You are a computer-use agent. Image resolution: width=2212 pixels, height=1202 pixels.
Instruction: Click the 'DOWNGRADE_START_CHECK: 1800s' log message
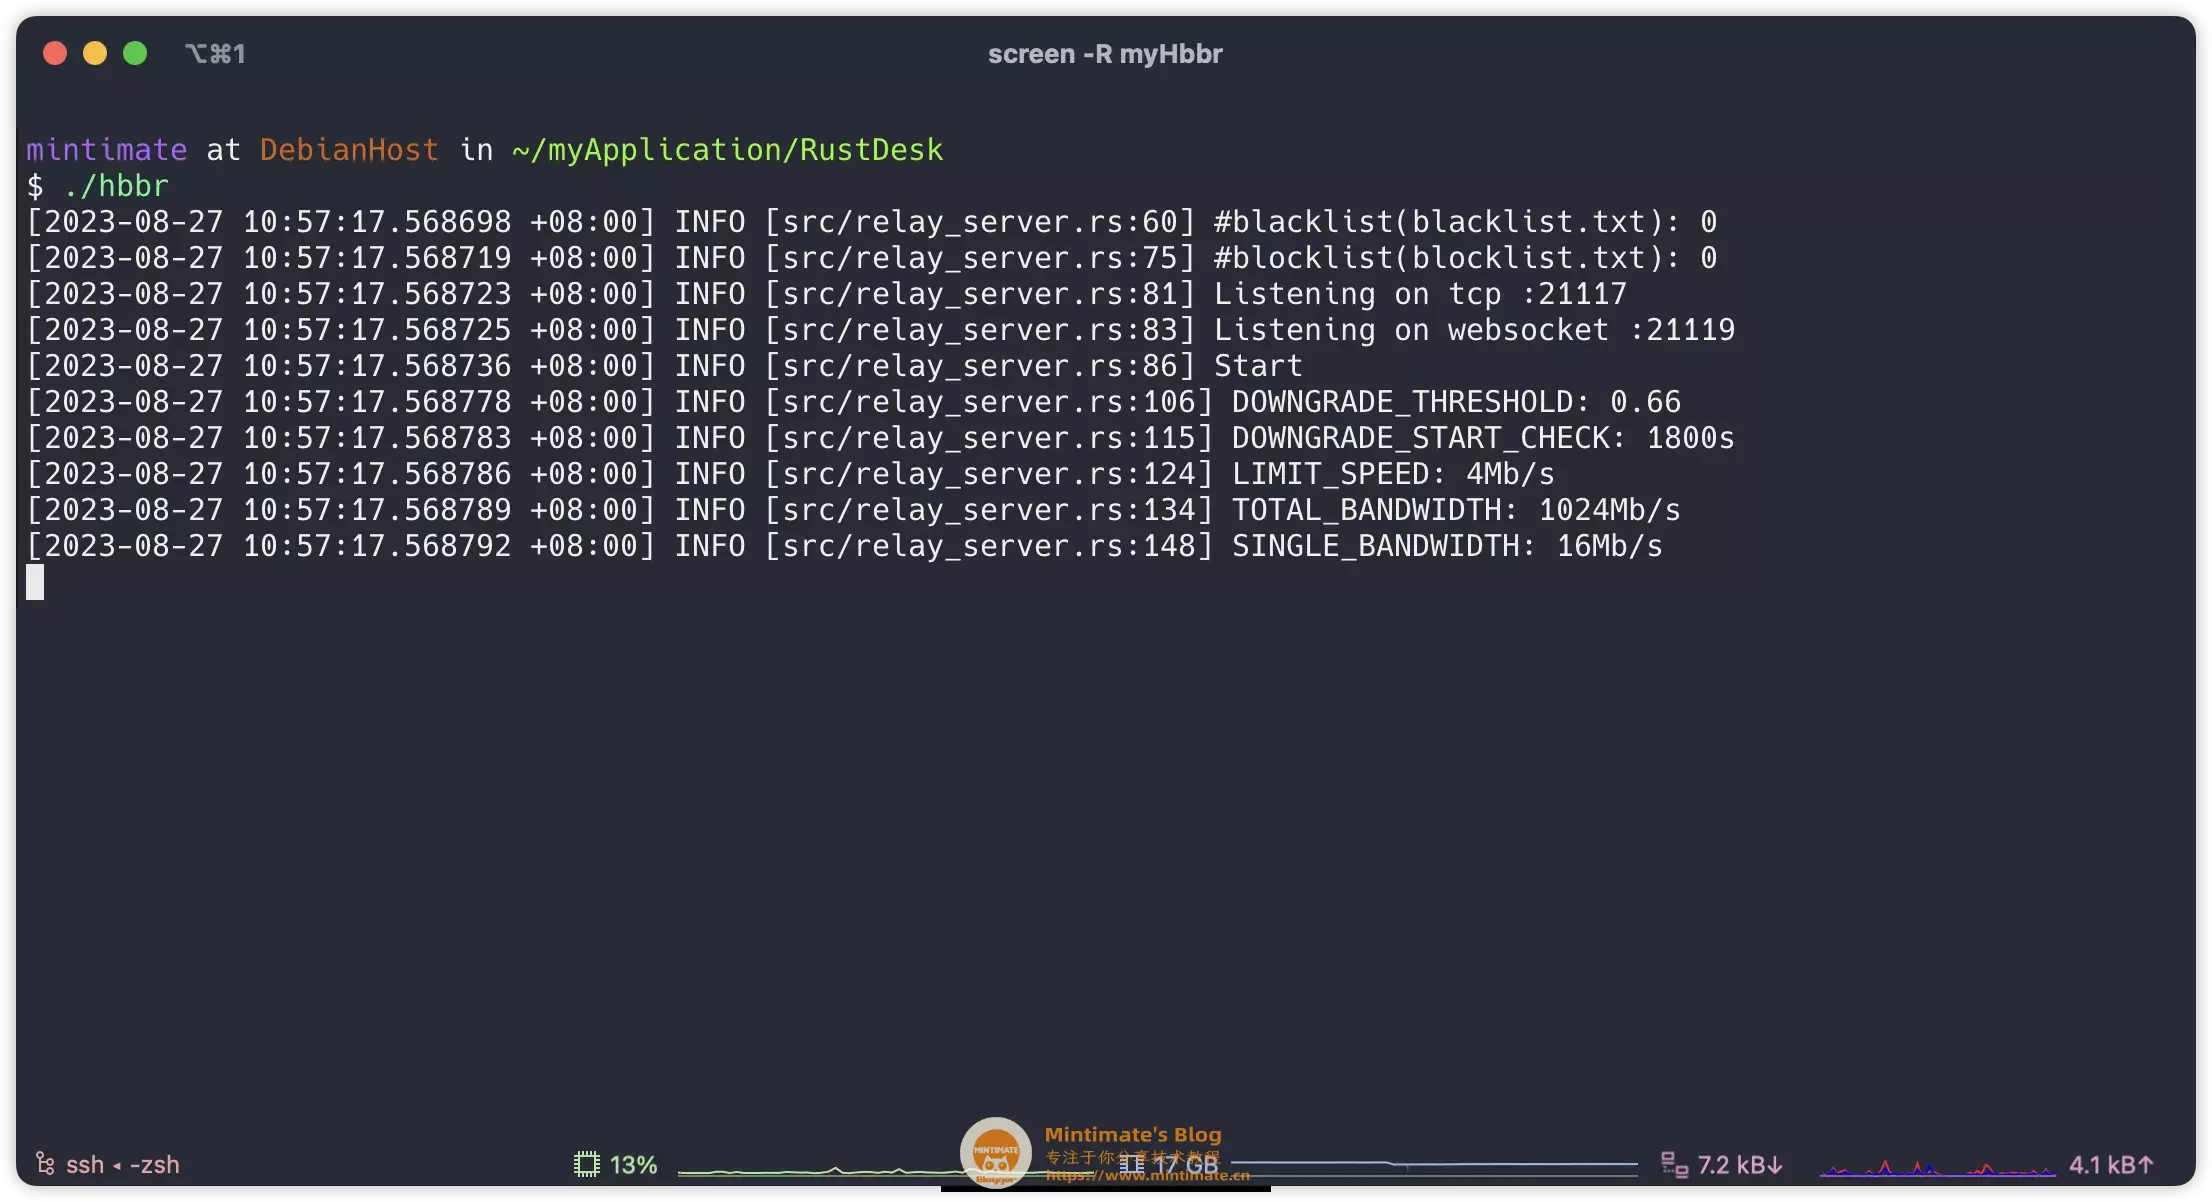1483,438
